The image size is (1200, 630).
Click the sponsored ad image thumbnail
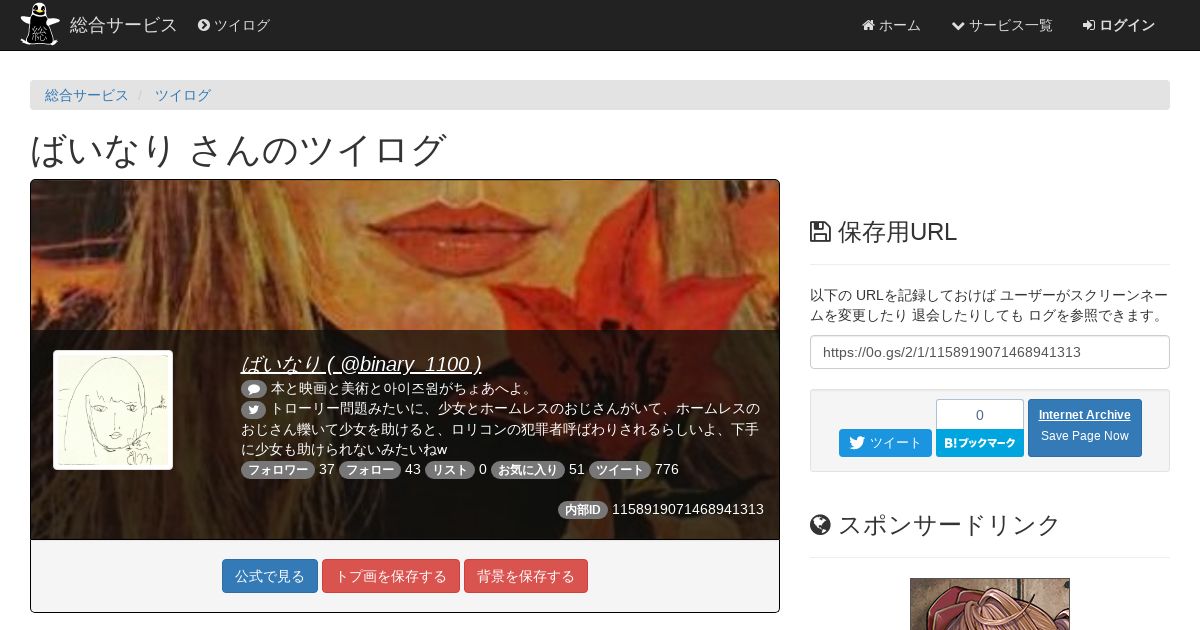pos(990,604)
